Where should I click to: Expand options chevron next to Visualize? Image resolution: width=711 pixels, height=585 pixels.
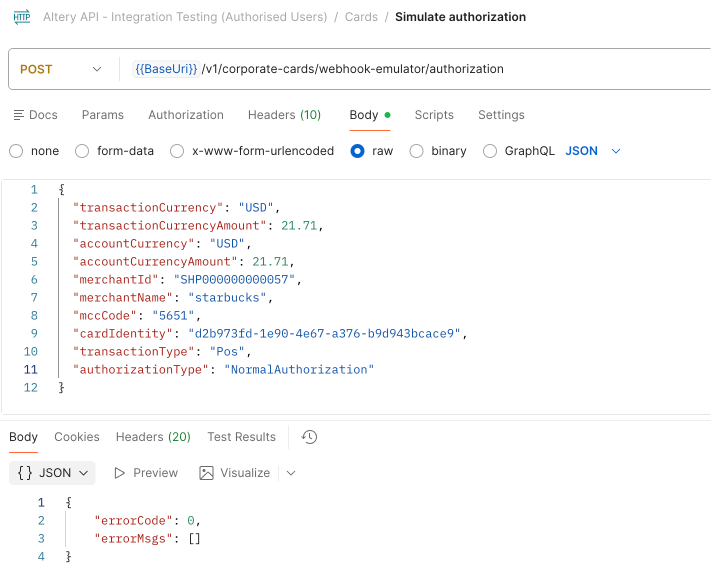point(291,473)
